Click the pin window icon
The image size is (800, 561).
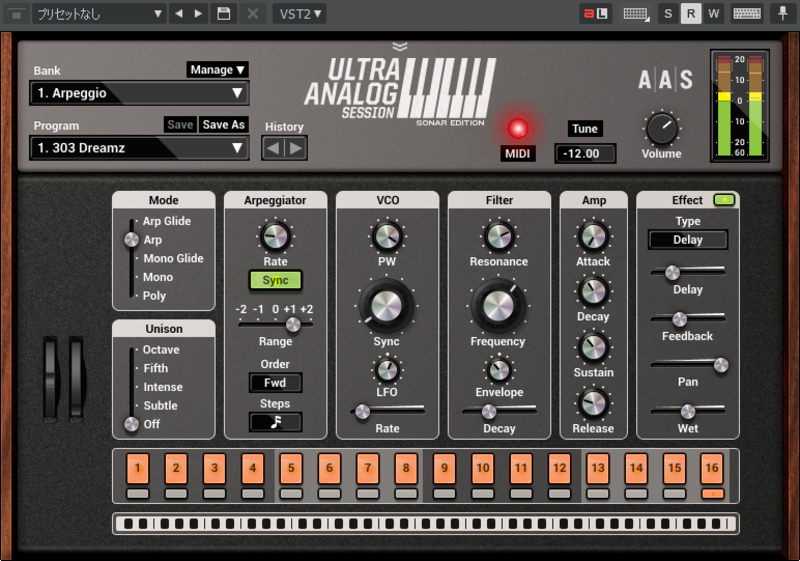(x=782, y=14)
